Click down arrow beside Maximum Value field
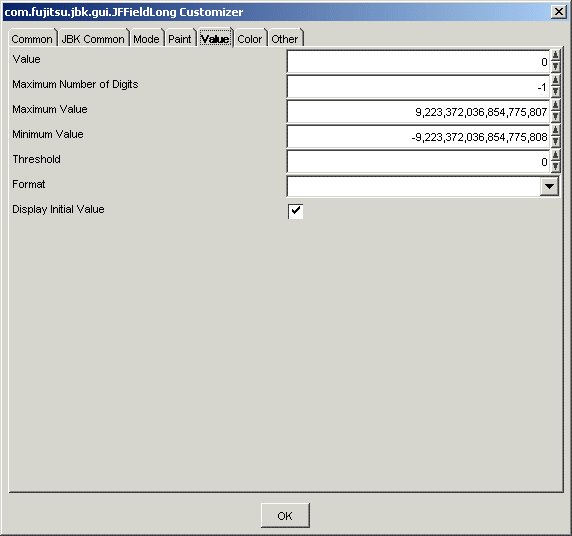572x536 pixels. click(555, 116)
